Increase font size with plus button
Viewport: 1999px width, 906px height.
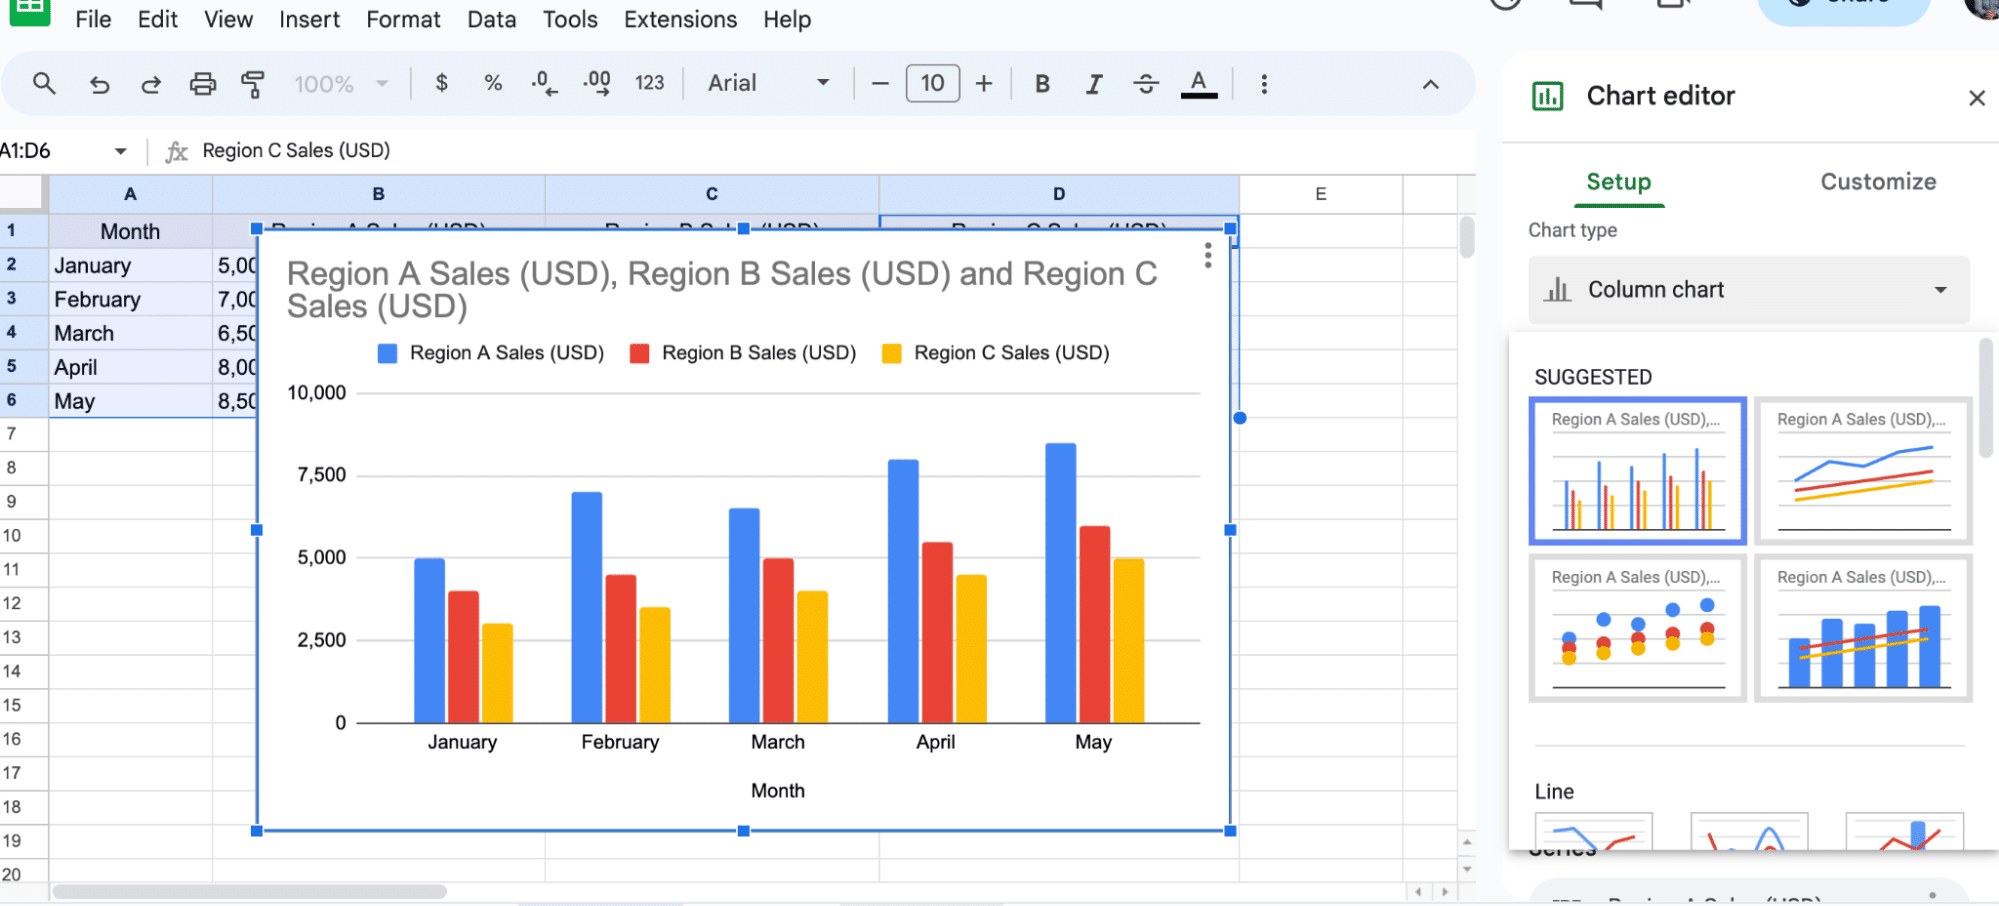(x=984, y=84)
